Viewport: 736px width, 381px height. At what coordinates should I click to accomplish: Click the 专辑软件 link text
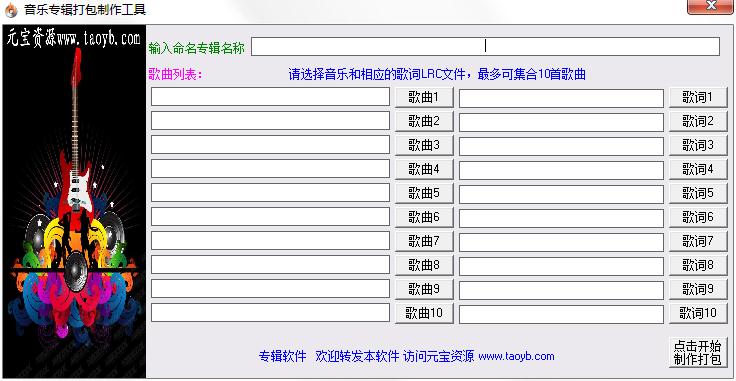[x=283, y=356]
